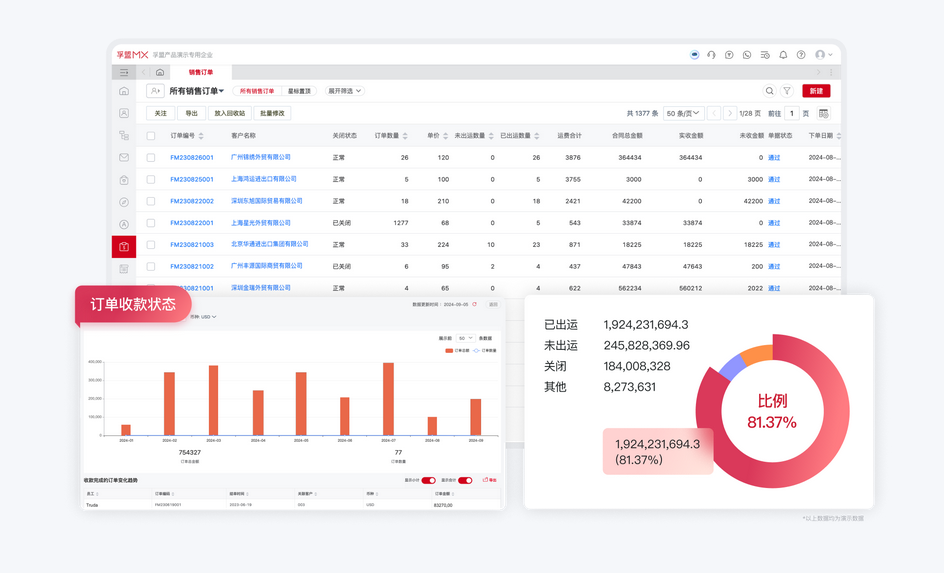Click the headset support icon in the header
Screen dimensions: 944x573
coord(711,55)
